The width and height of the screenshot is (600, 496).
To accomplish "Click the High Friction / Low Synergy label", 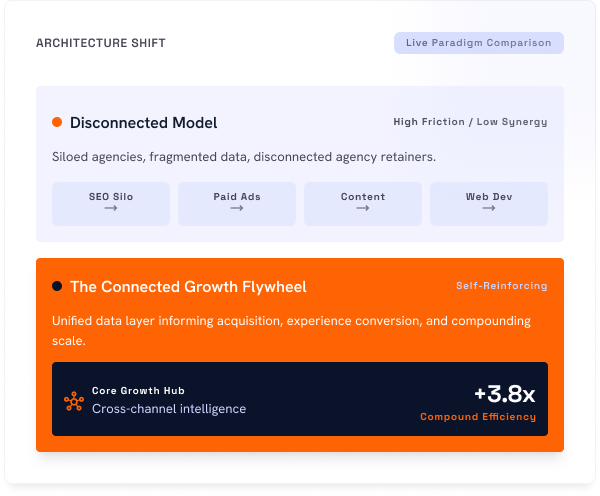I will pos(470,122).
